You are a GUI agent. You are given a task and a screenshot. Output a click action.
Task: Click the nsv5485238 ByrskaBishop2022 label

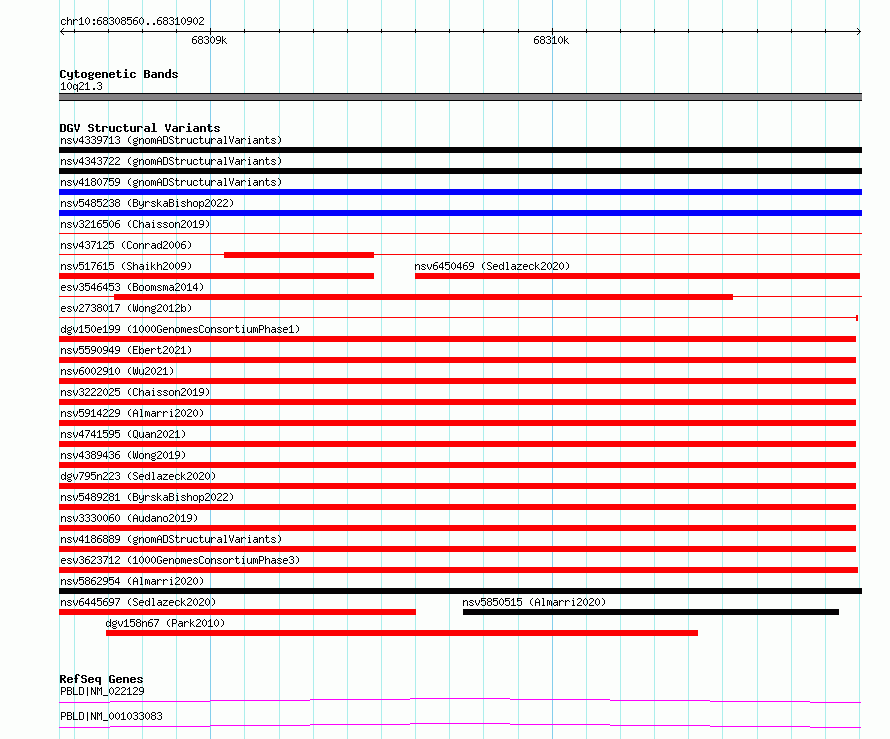[x=147, y=203]
